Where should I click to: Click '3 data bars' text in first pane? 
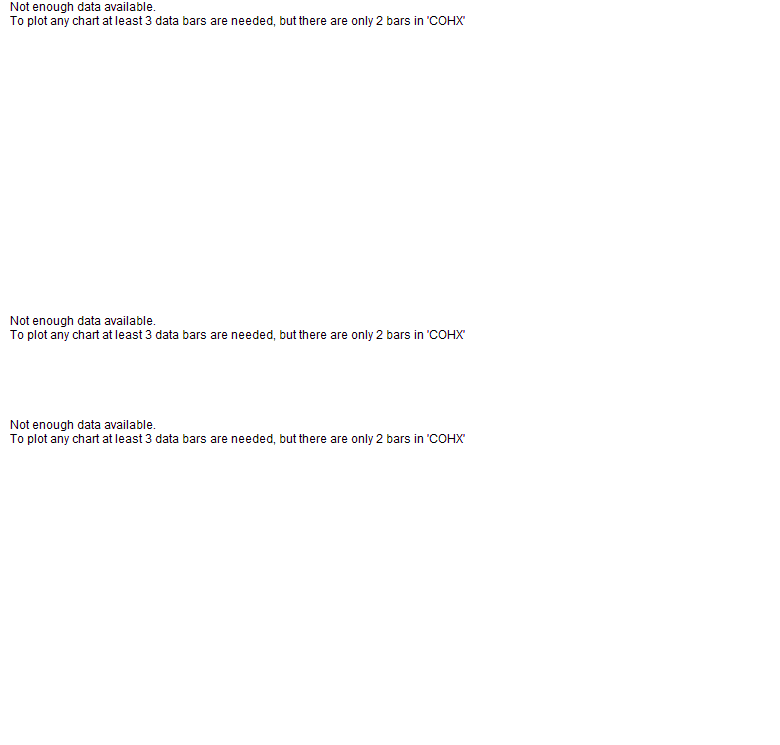(x=176, y=21)
